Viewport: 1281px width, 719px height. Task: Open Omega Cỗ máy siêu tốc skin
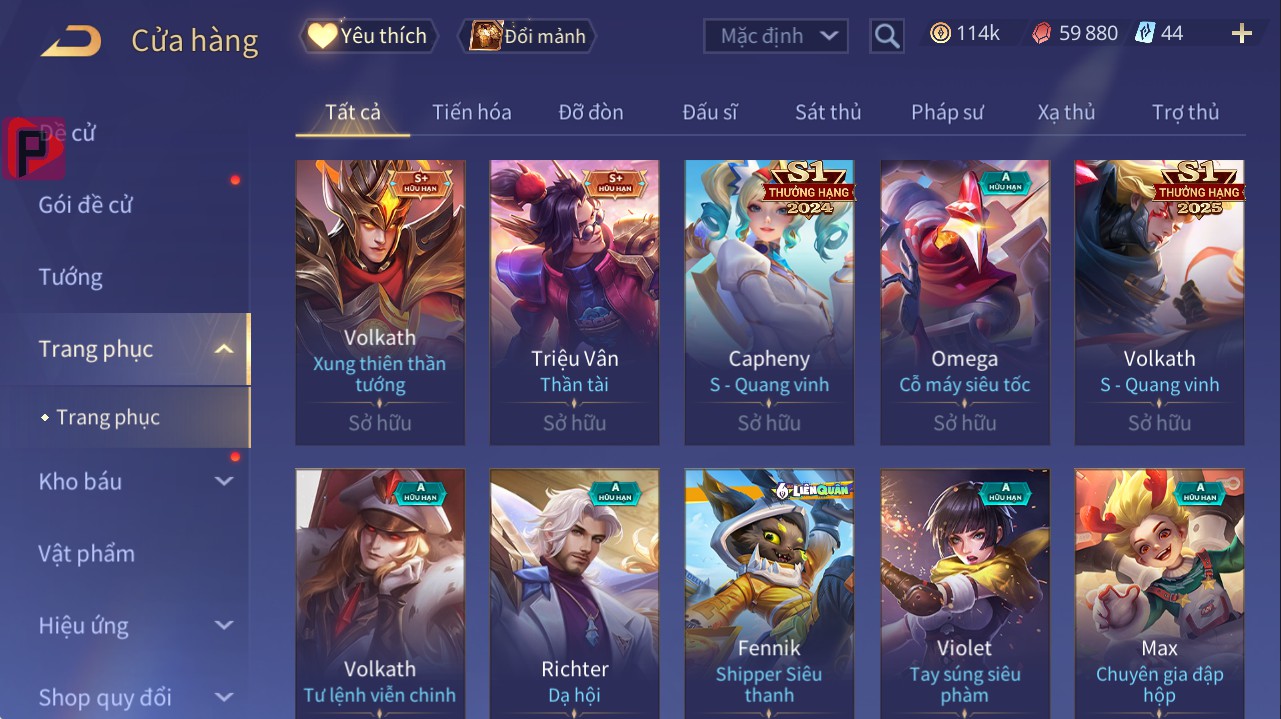pyautogui.click(x=965, y=302)
